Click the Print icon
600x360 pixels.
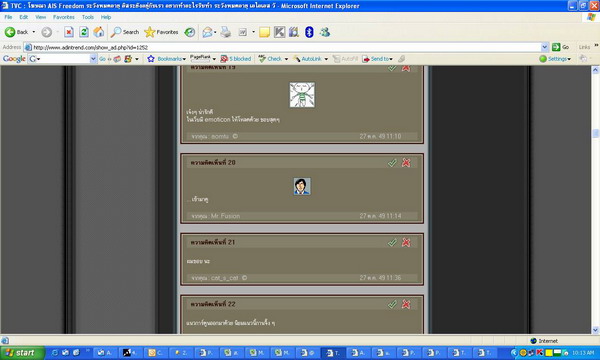[226, 32]
